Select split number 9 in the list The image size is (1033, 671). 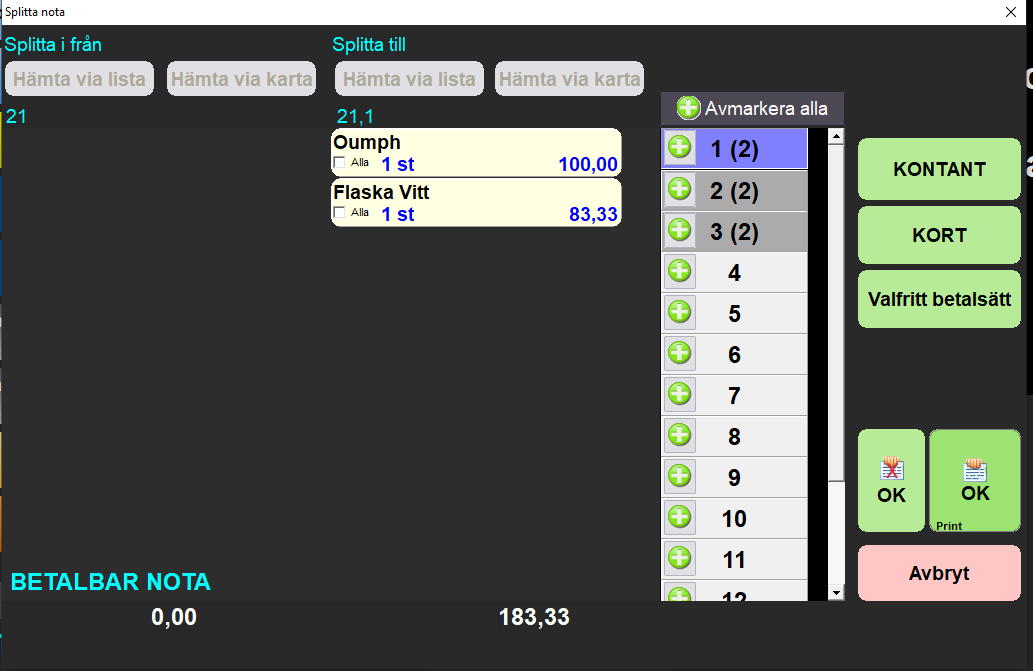735,478
